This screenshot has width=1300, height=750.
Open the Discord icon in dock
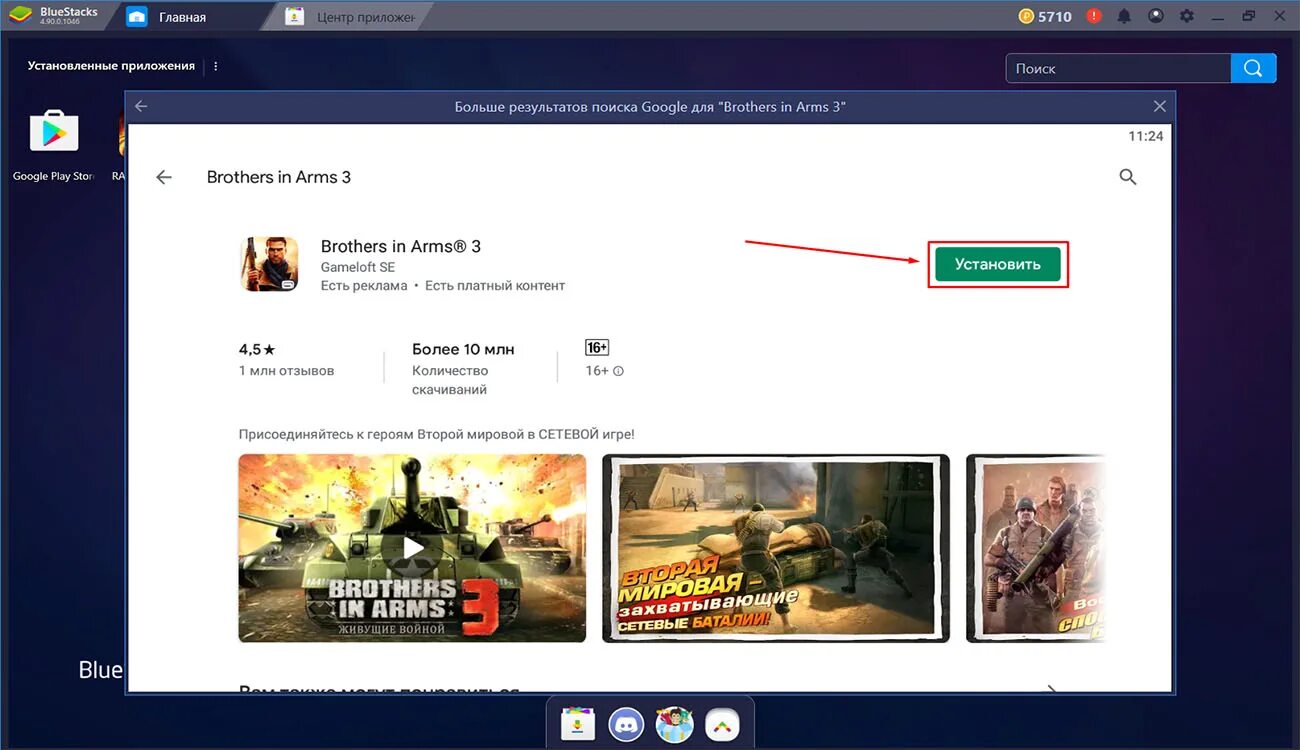pos(626,723)
